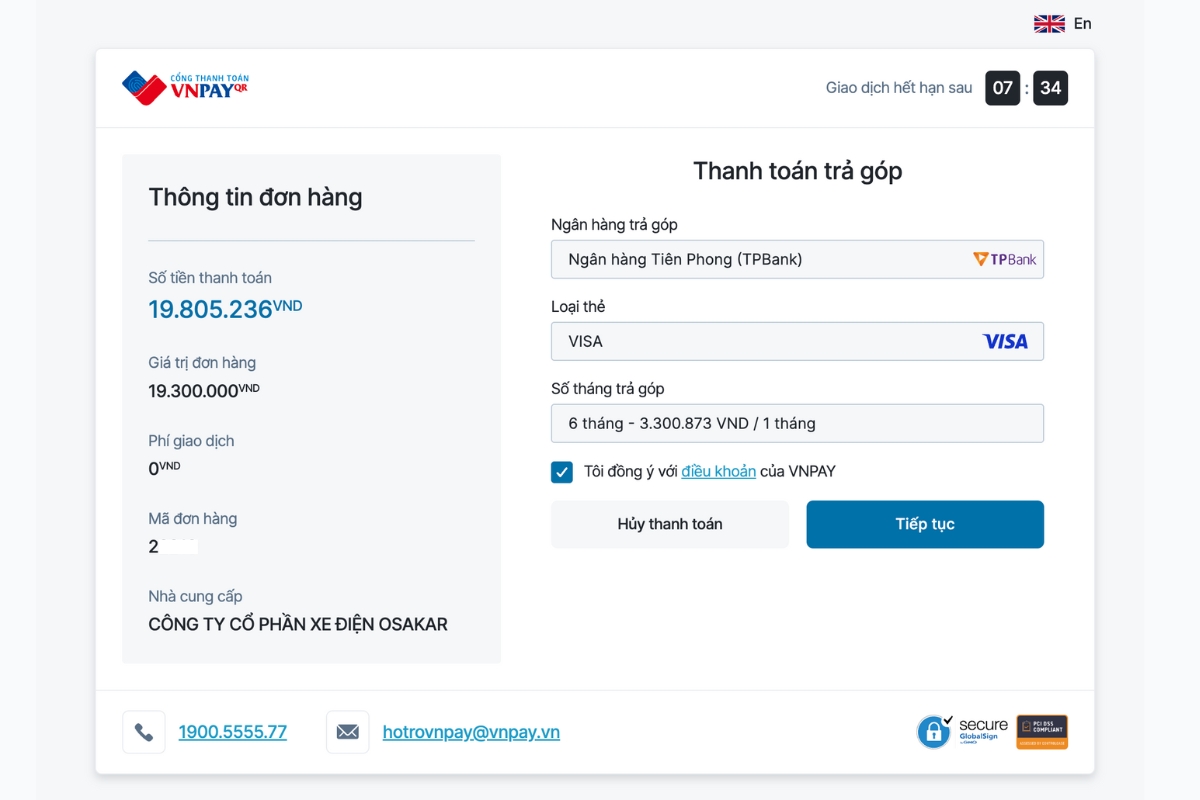Uncheck the VNPAY terms agreement checkbox

click(562, 472)
